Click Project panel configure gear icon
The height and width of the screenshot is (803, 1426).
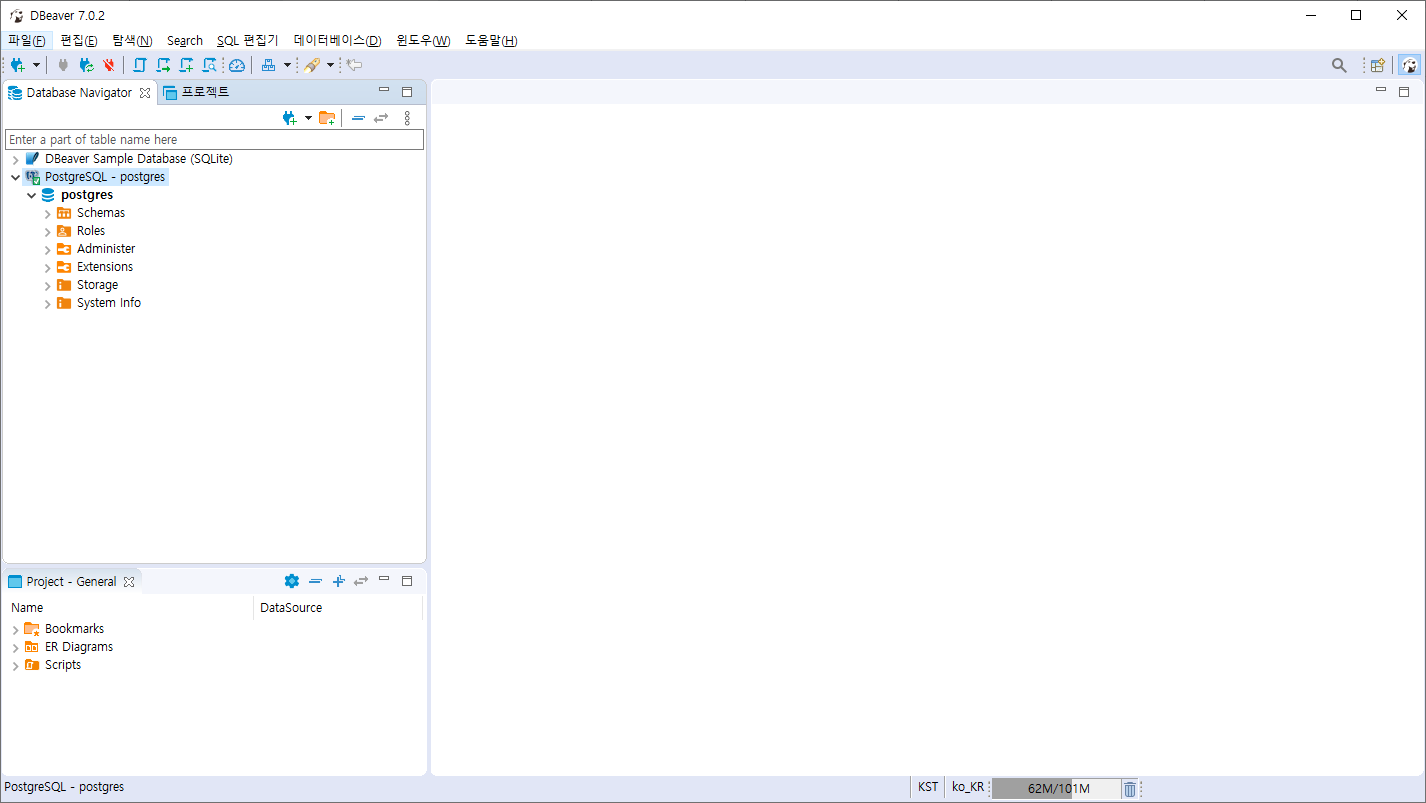click(x=292, y=581)
